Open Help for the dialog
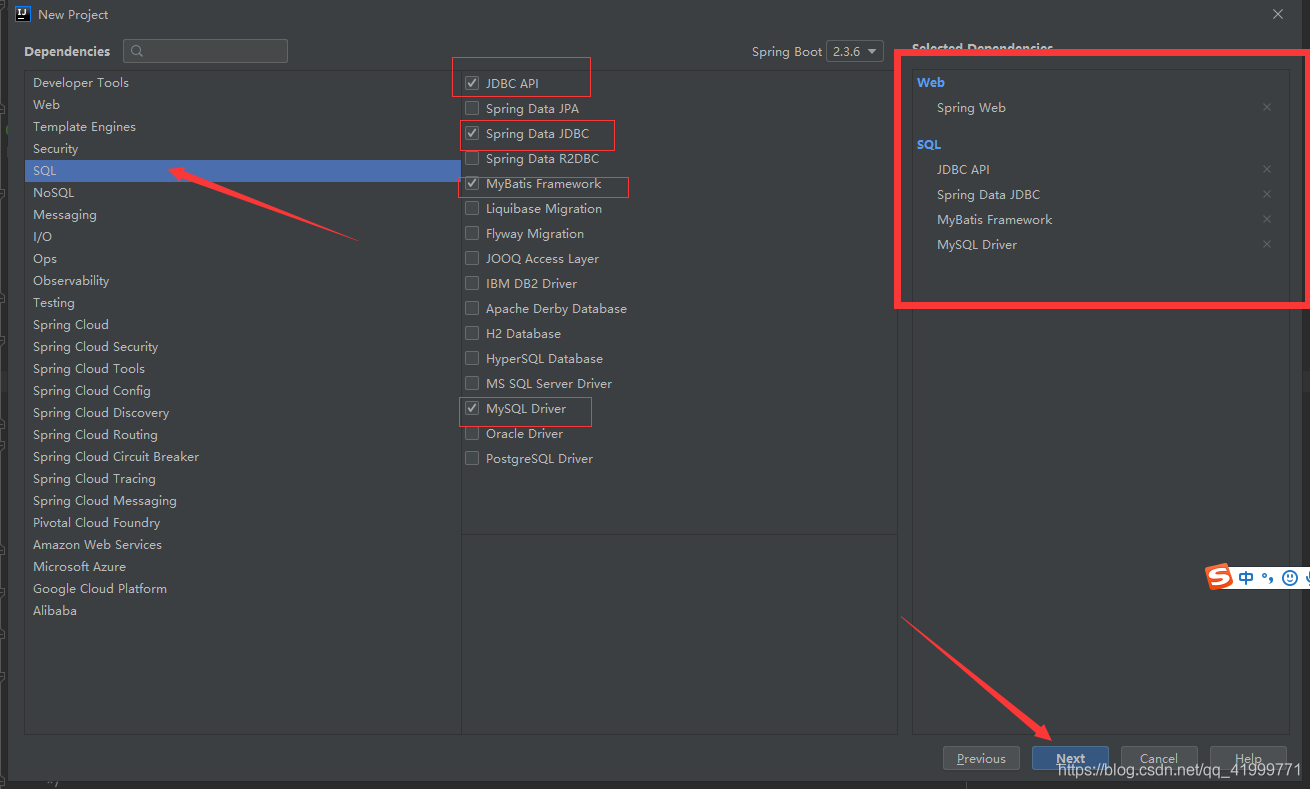The height and width of the screenshot is (789, 1310). click(x=1248, y=758)
